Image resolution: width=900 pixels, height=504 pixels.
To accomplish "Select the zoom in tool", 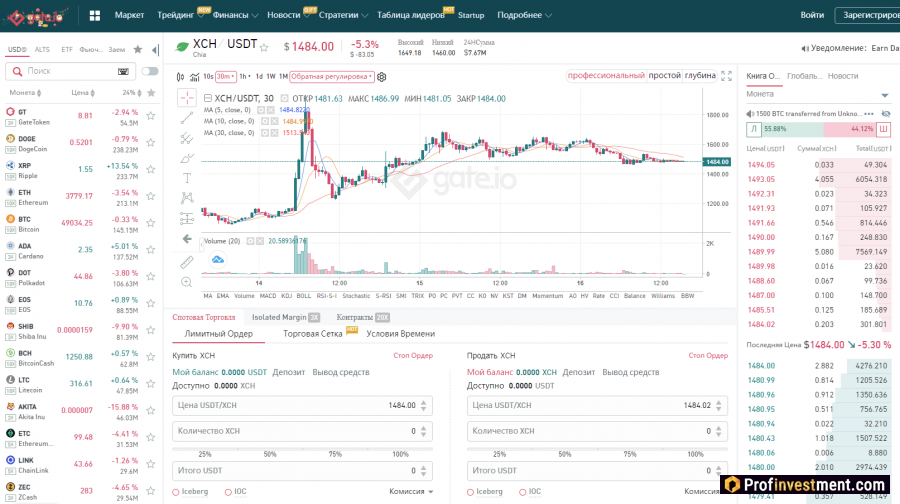I will (187, 282).
